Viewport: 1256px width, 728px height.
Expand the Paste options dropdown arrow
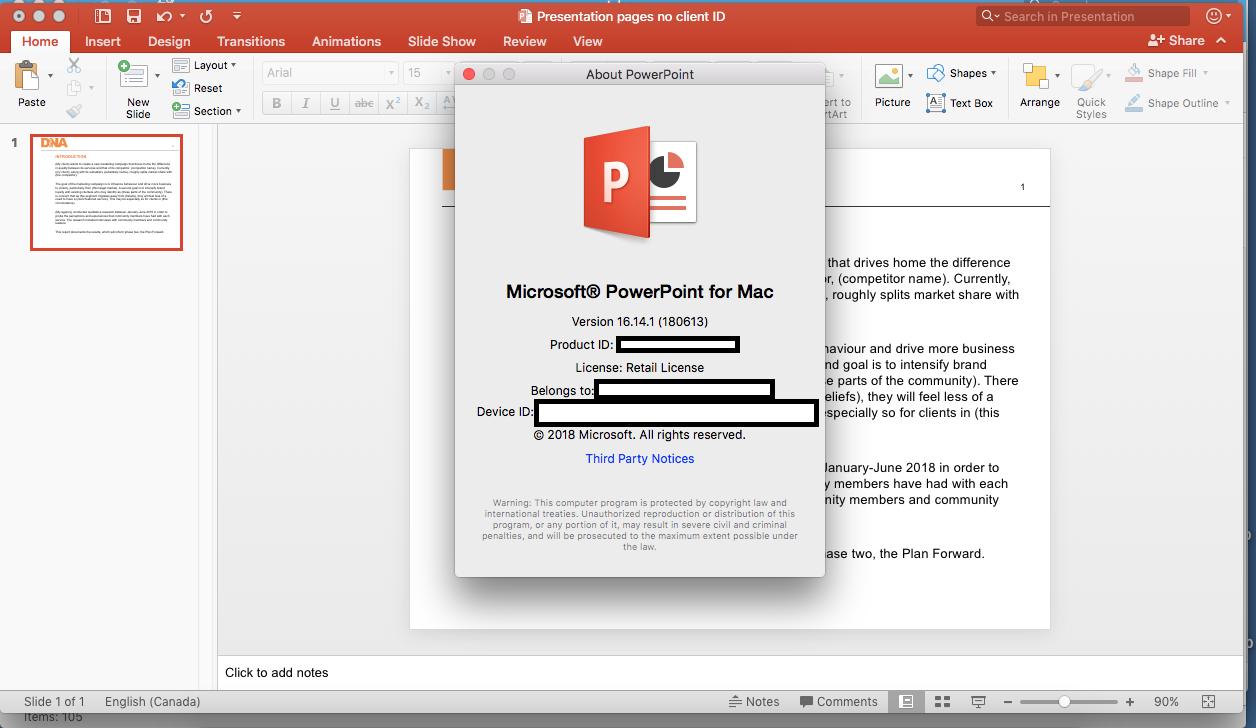coord(51,75)
